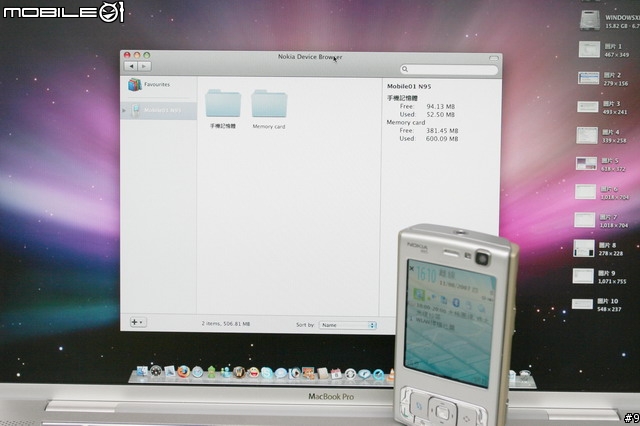This screenshot has width=640, height=426.
Task: Select Mobile01 N95 device in sidebar
Action: click(158, 110)
